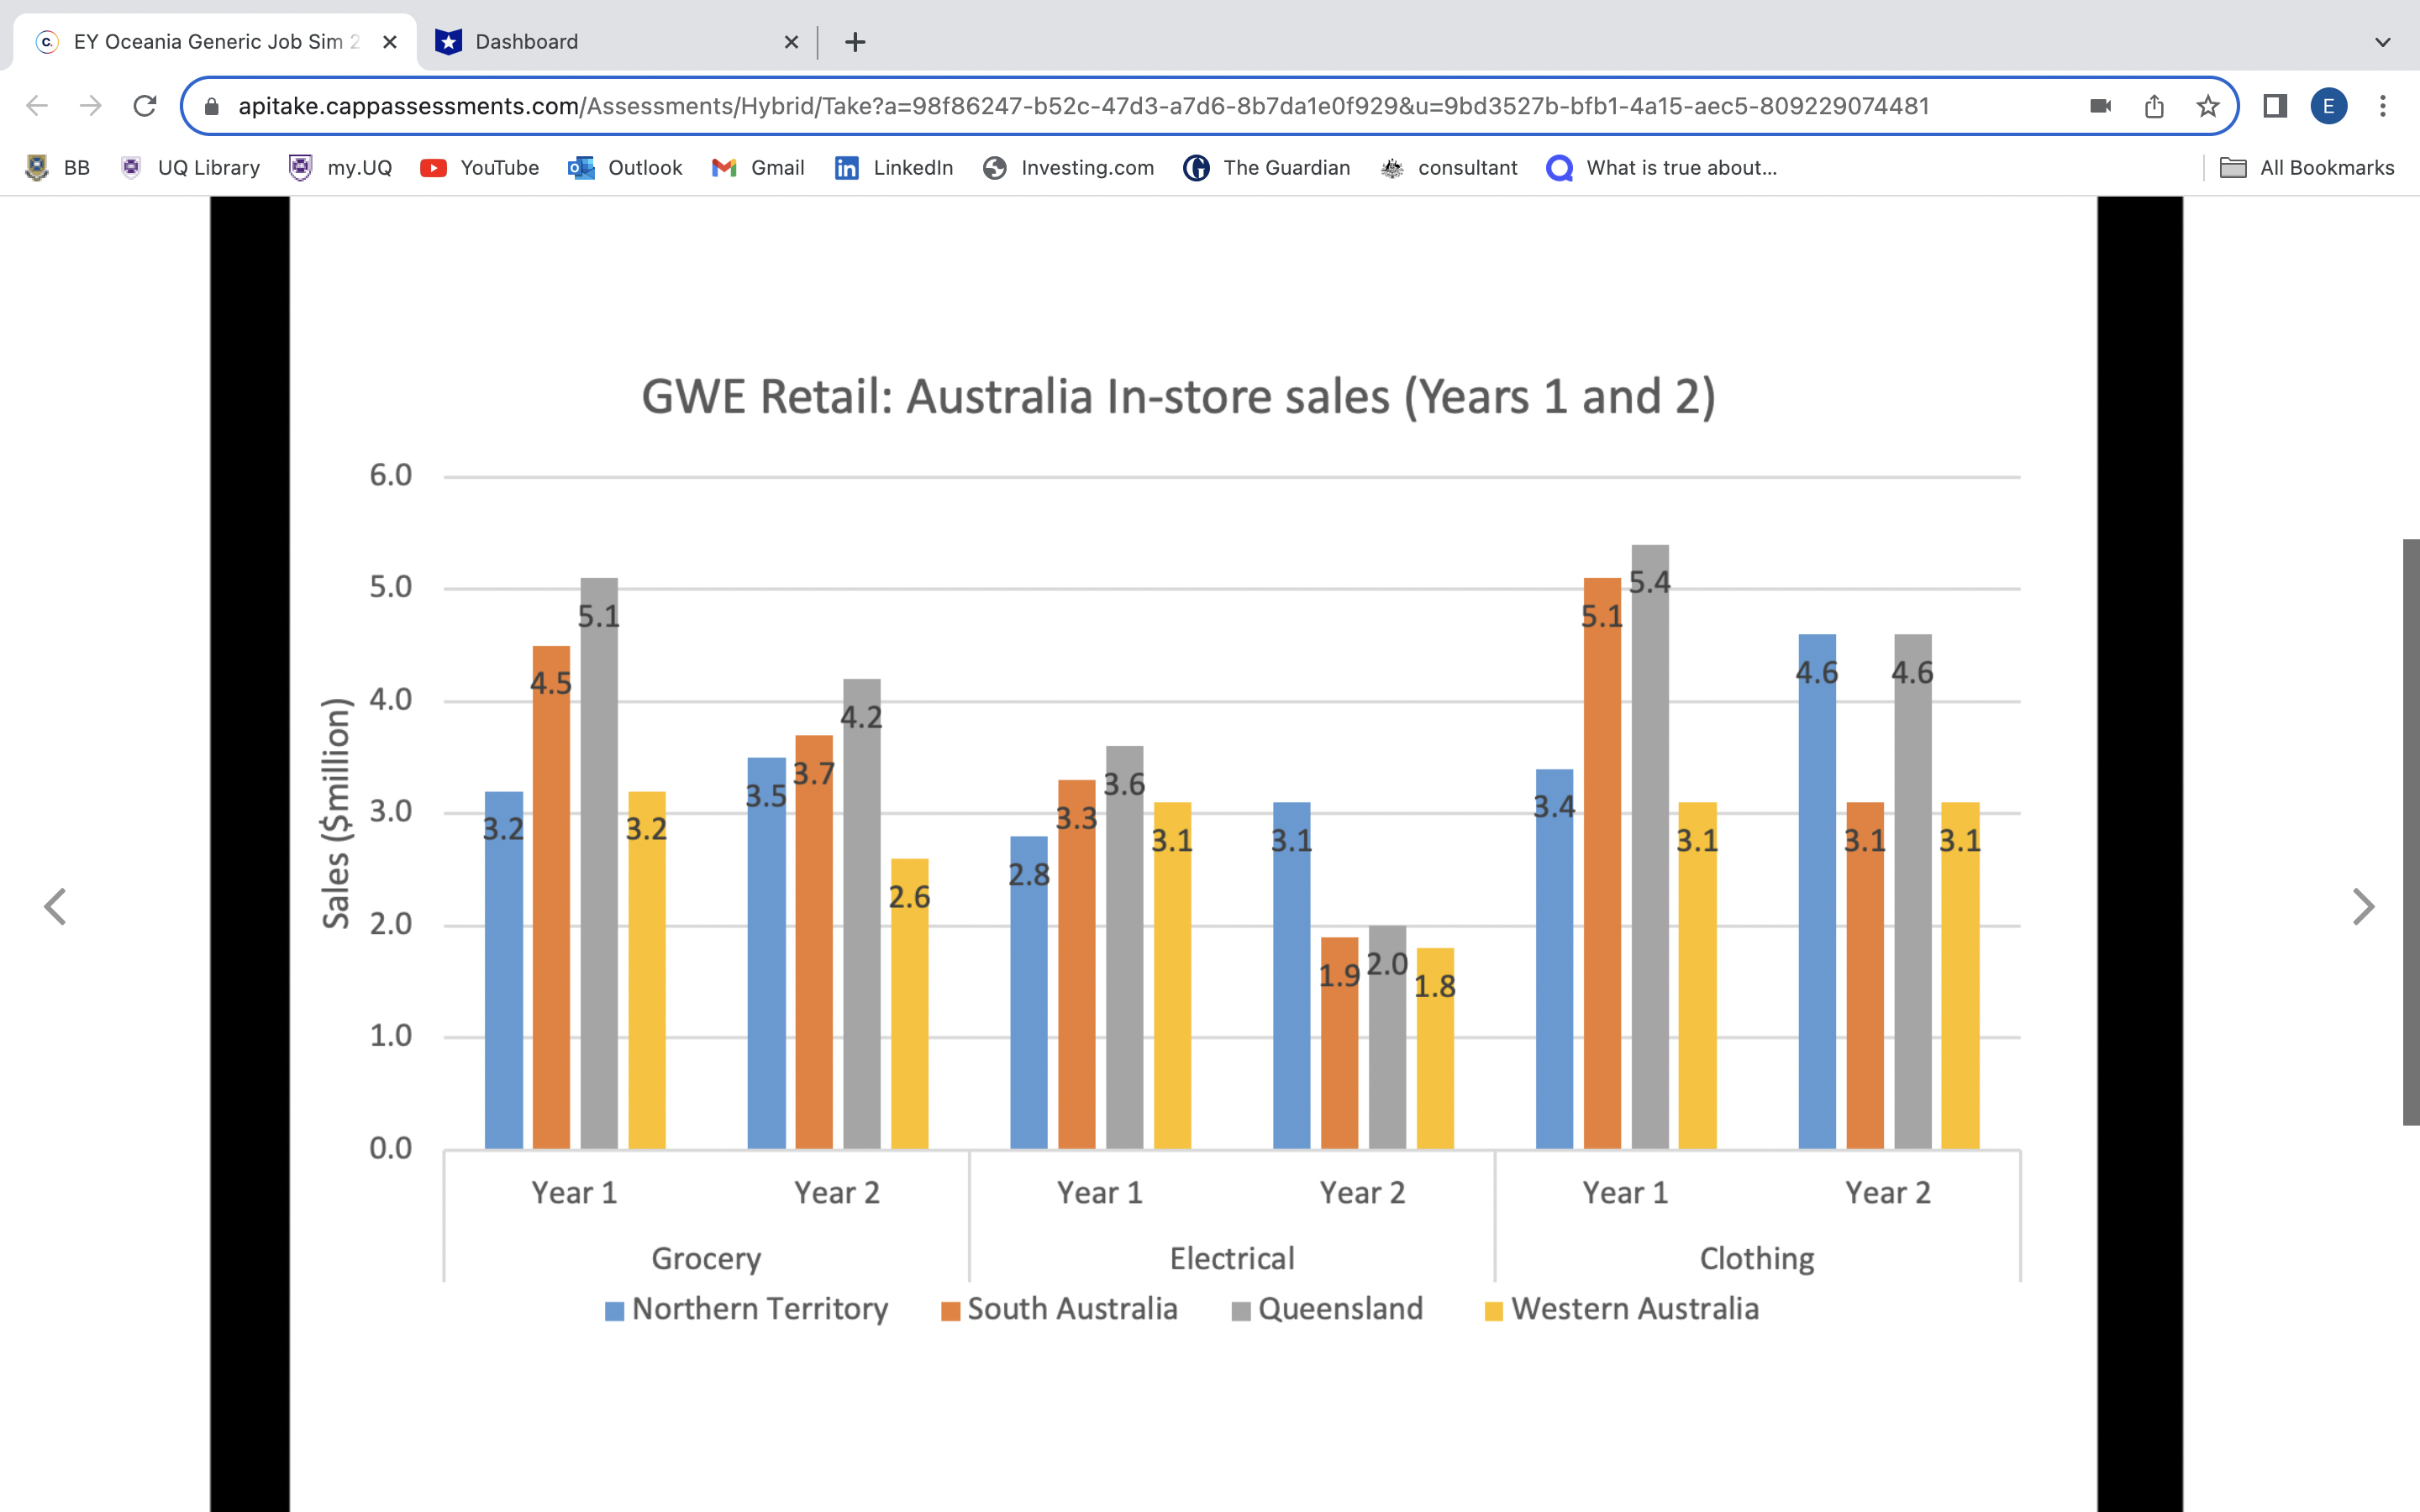This screenshot has height=1512, width=2420.
Task: Click the browser forward arrow
Action: pyautogui.click(x=91, y=106)
